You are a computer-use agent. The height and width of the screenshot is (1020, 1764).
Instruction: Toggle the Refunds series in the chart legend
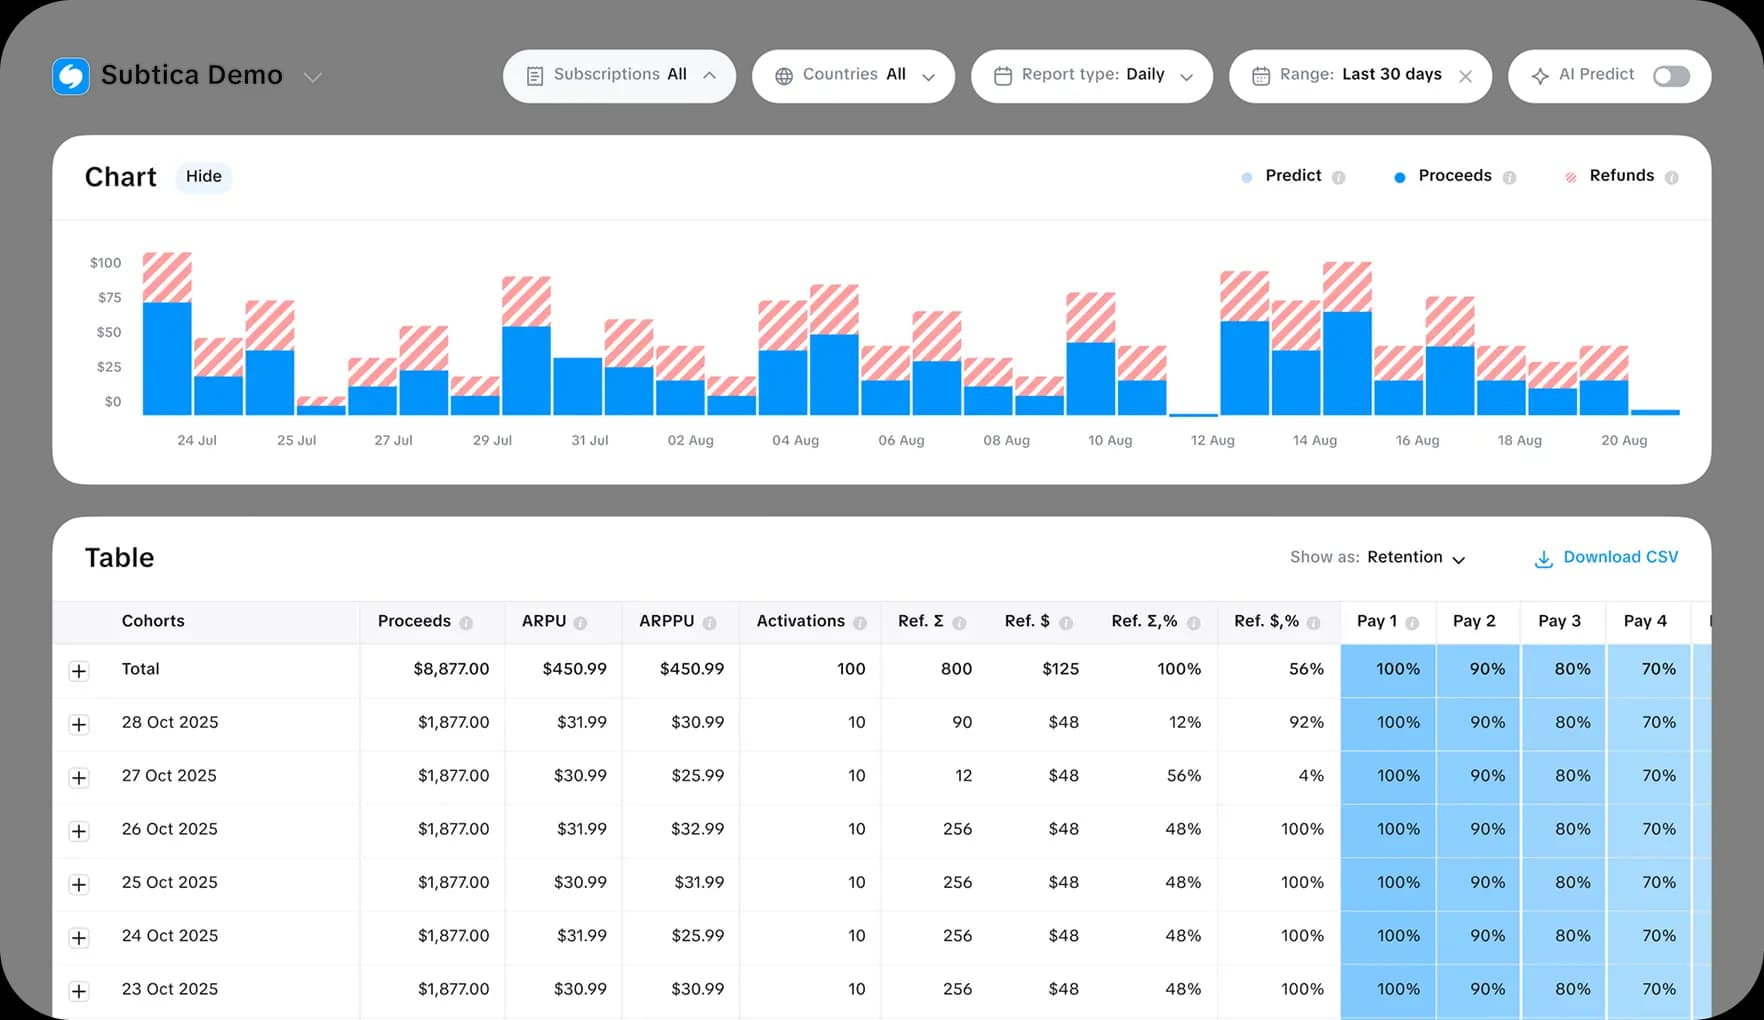point(1621,176)
